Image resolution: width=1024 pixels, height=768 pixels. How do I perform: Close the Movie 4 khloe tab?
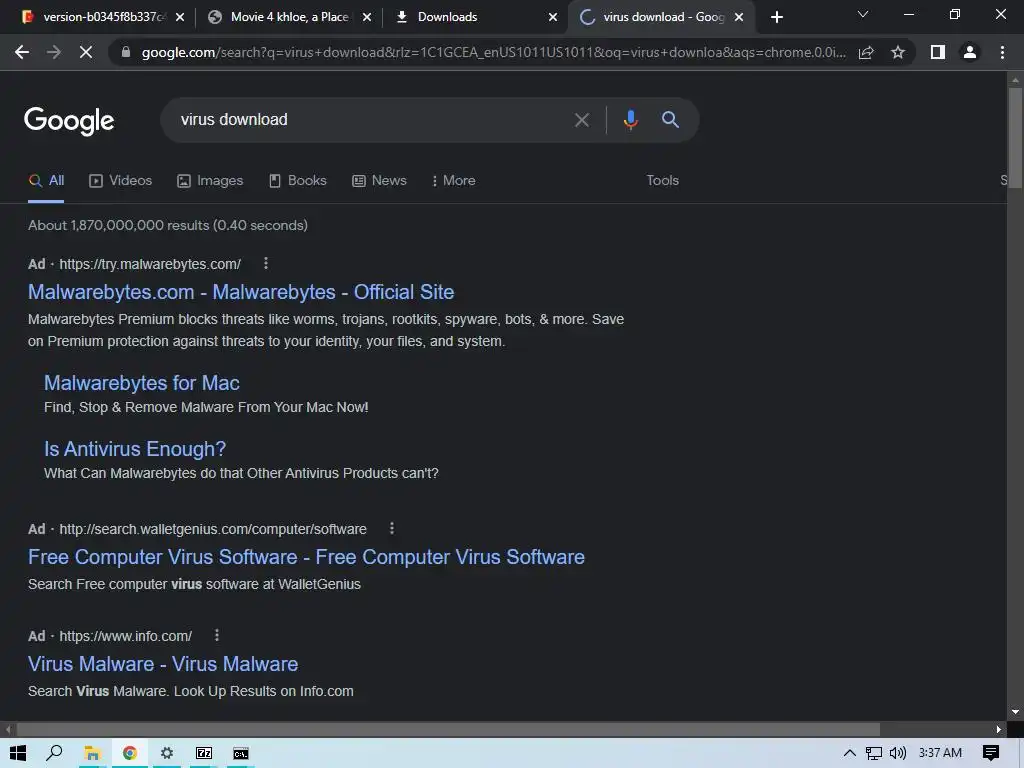(367, 18)
